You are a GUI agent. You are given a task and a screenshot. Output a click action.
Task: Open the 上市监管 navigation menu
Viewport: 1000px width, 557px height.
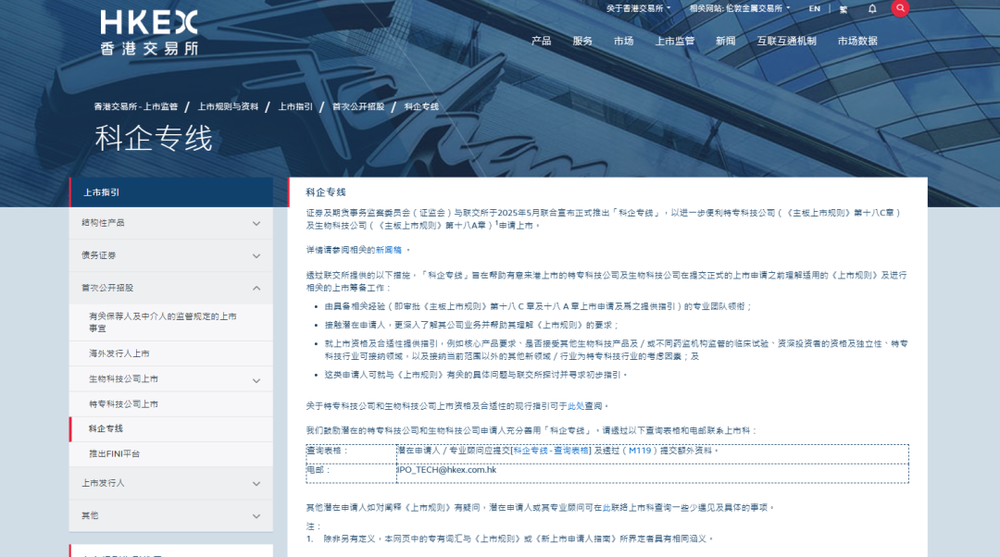point(674,41)
